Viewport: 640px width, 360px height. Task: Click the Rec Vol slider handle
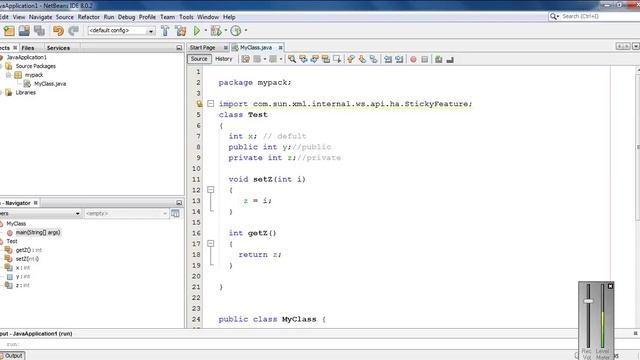(588, 301)
